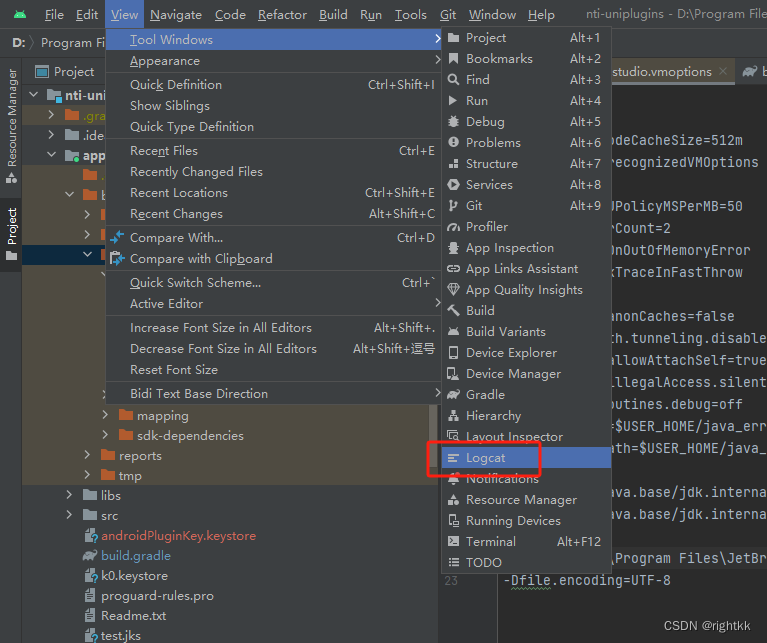Click the Find magnifier icon

pyautogui.click(x=453, y=80)
